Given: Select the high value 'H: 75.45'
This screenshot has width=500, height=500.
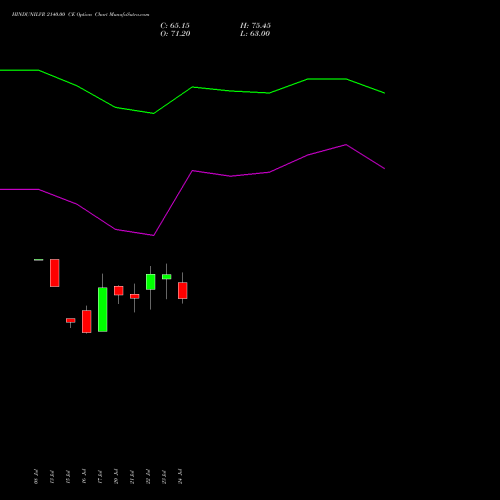Looking at the screenshot, I should [255, 26].
